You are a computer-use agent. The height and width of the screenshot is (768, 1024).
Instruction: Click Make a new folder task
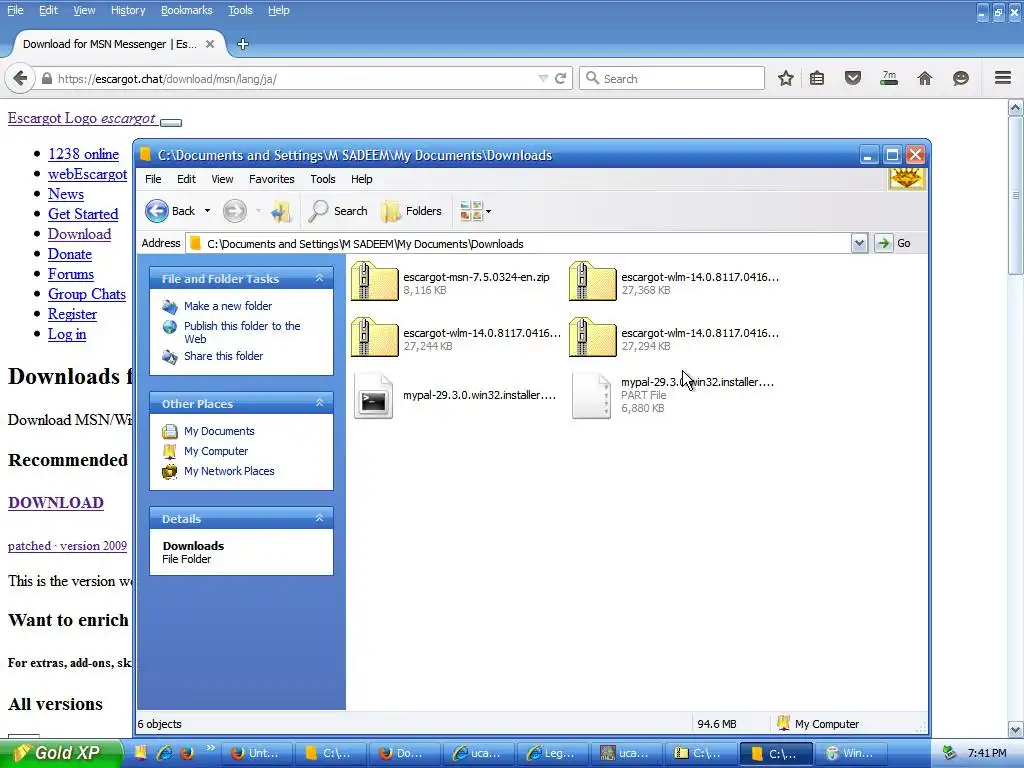(x=228, y=306)
